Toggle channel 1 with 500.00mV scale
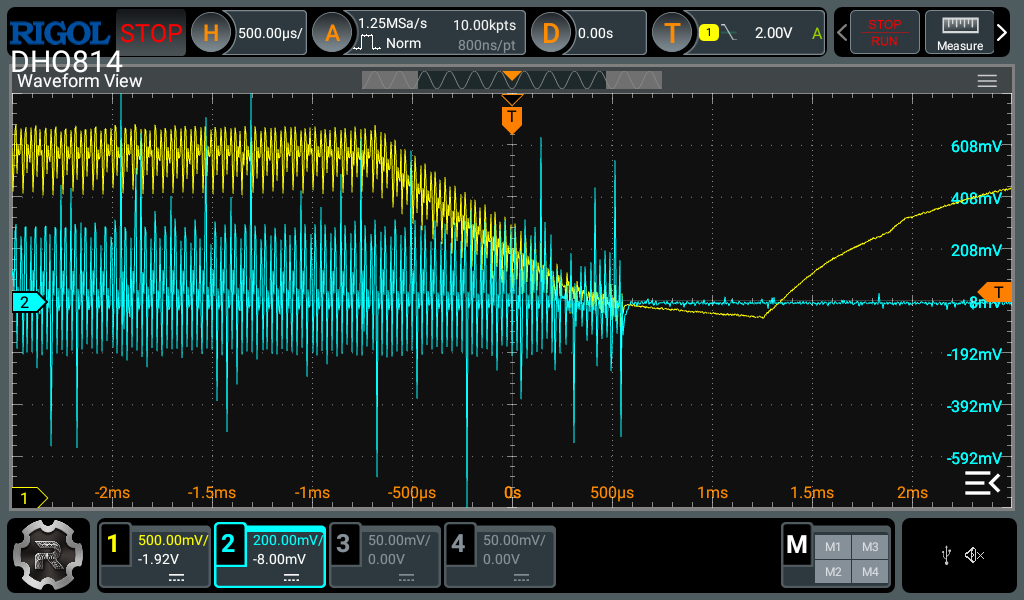Image resolution: width=1024 pixels, height=600 pixels. coord(155,555)
